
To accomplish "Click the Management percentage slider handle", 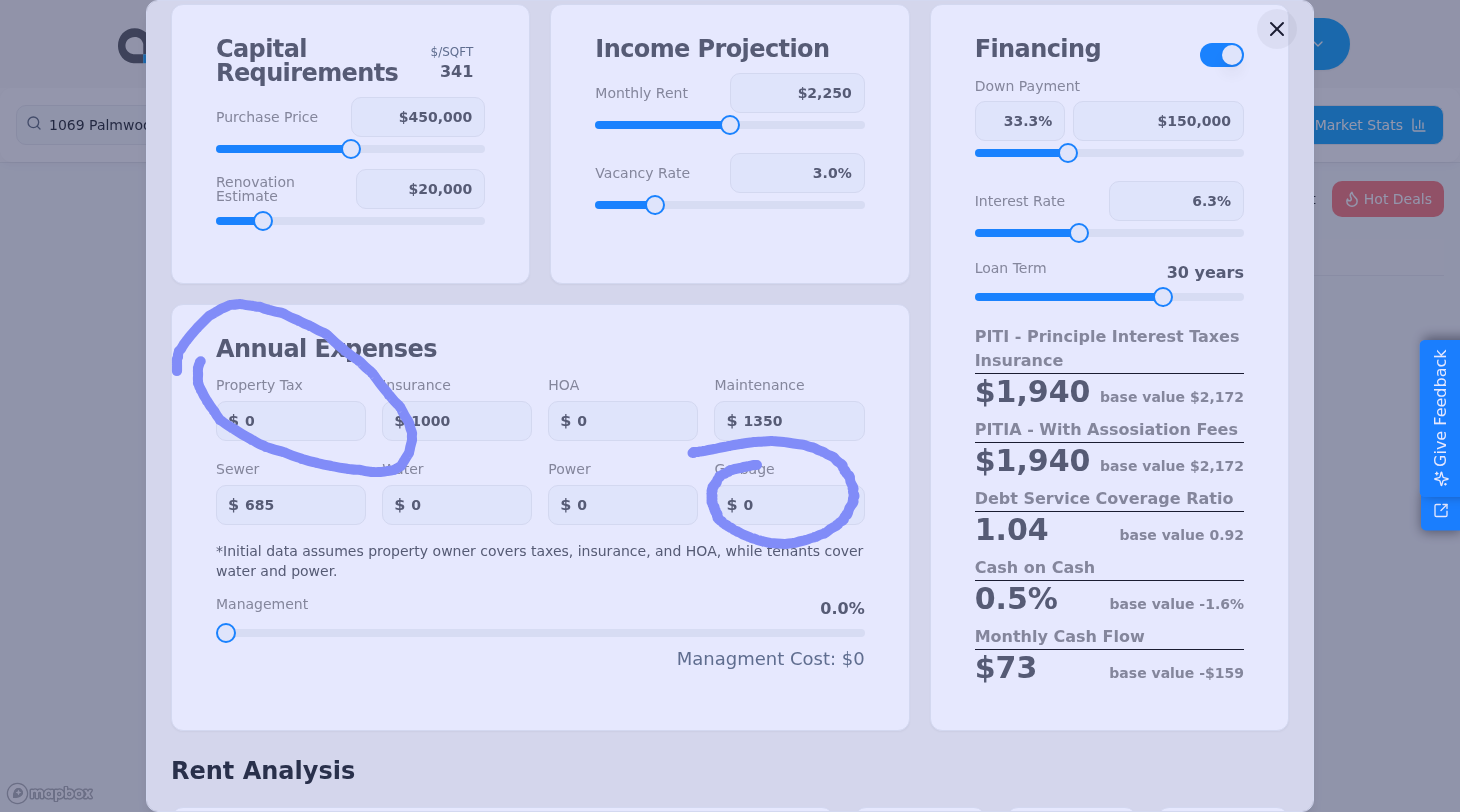I will coord(226,633).
